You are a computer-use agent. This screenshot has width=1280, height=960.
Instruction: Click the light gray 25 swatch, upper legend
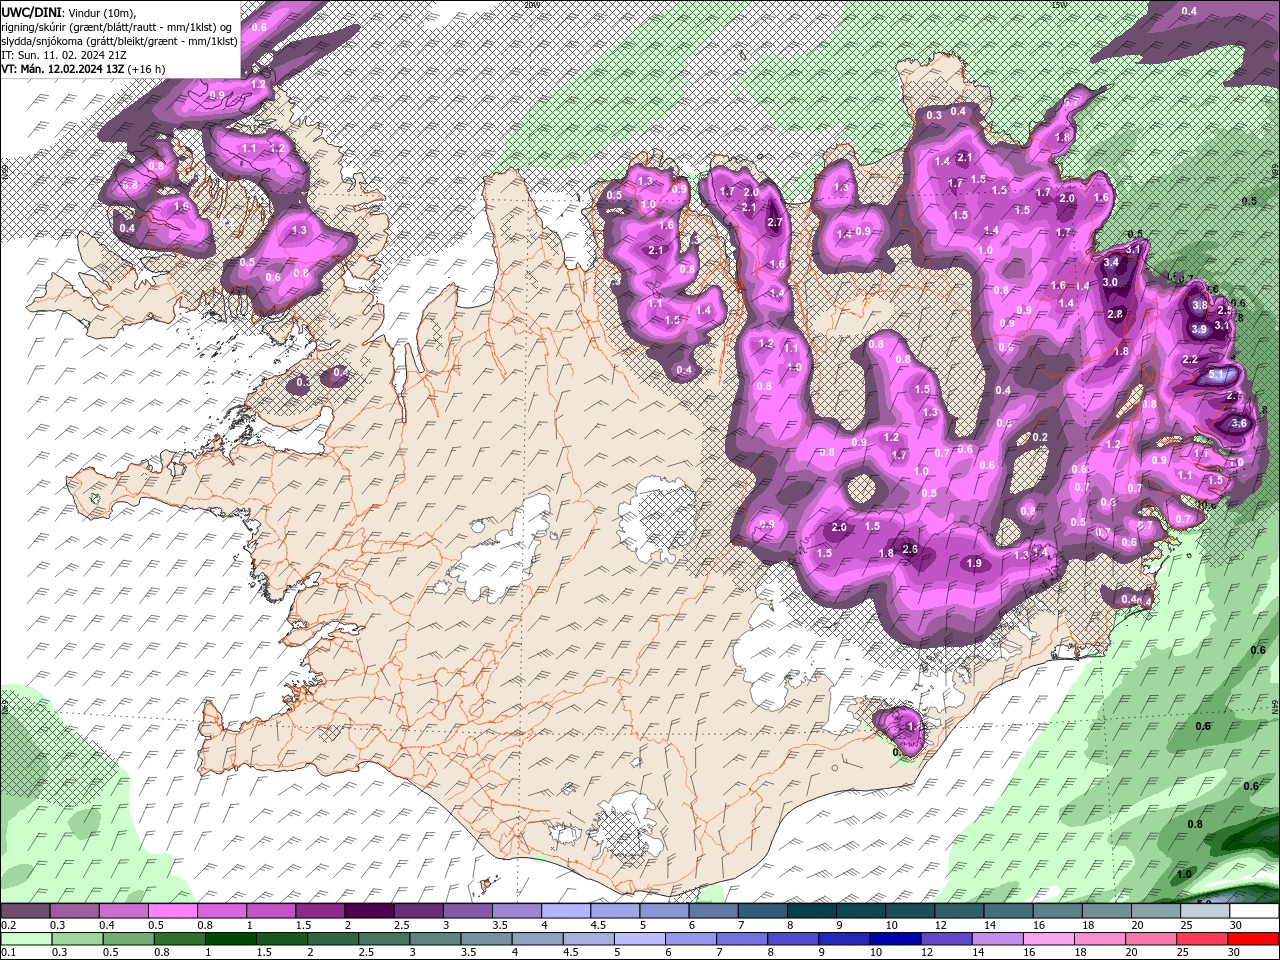pyautogui.click(x=1205, y=910)
